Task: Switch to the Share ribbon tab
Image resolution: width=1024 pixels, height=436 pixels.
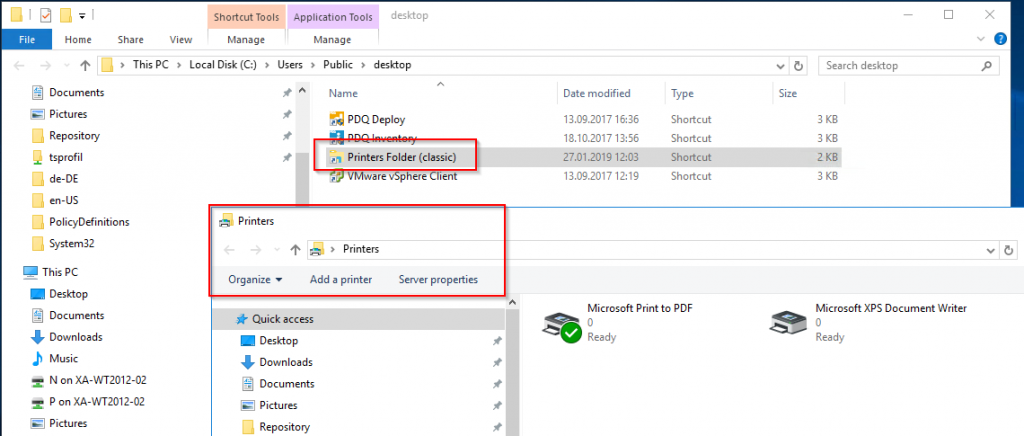Action: 131,39
